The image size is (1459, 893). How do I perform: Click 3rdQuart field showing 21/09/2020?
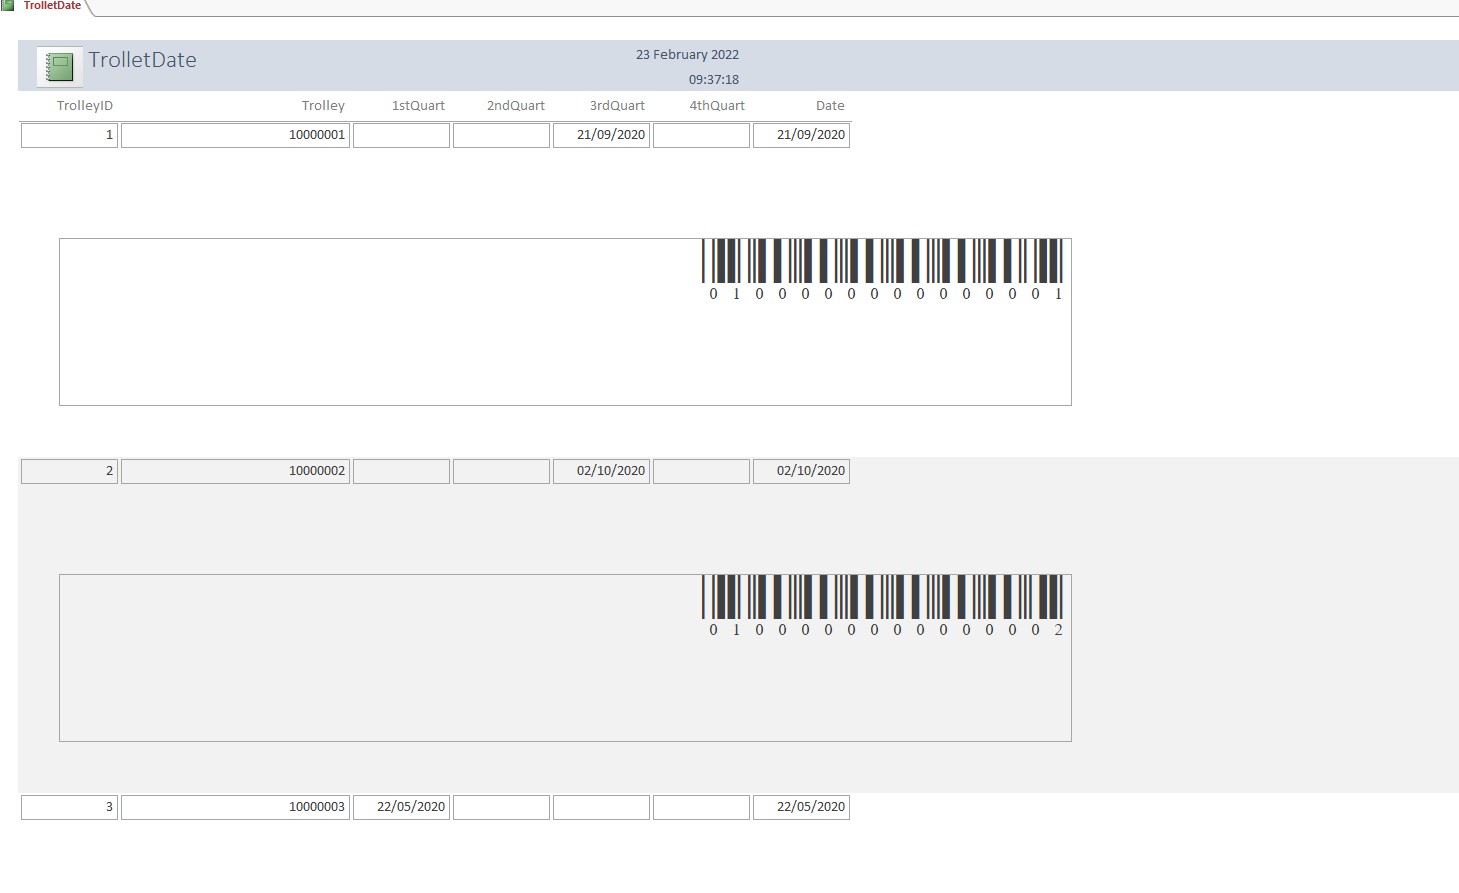pos(601,135)
